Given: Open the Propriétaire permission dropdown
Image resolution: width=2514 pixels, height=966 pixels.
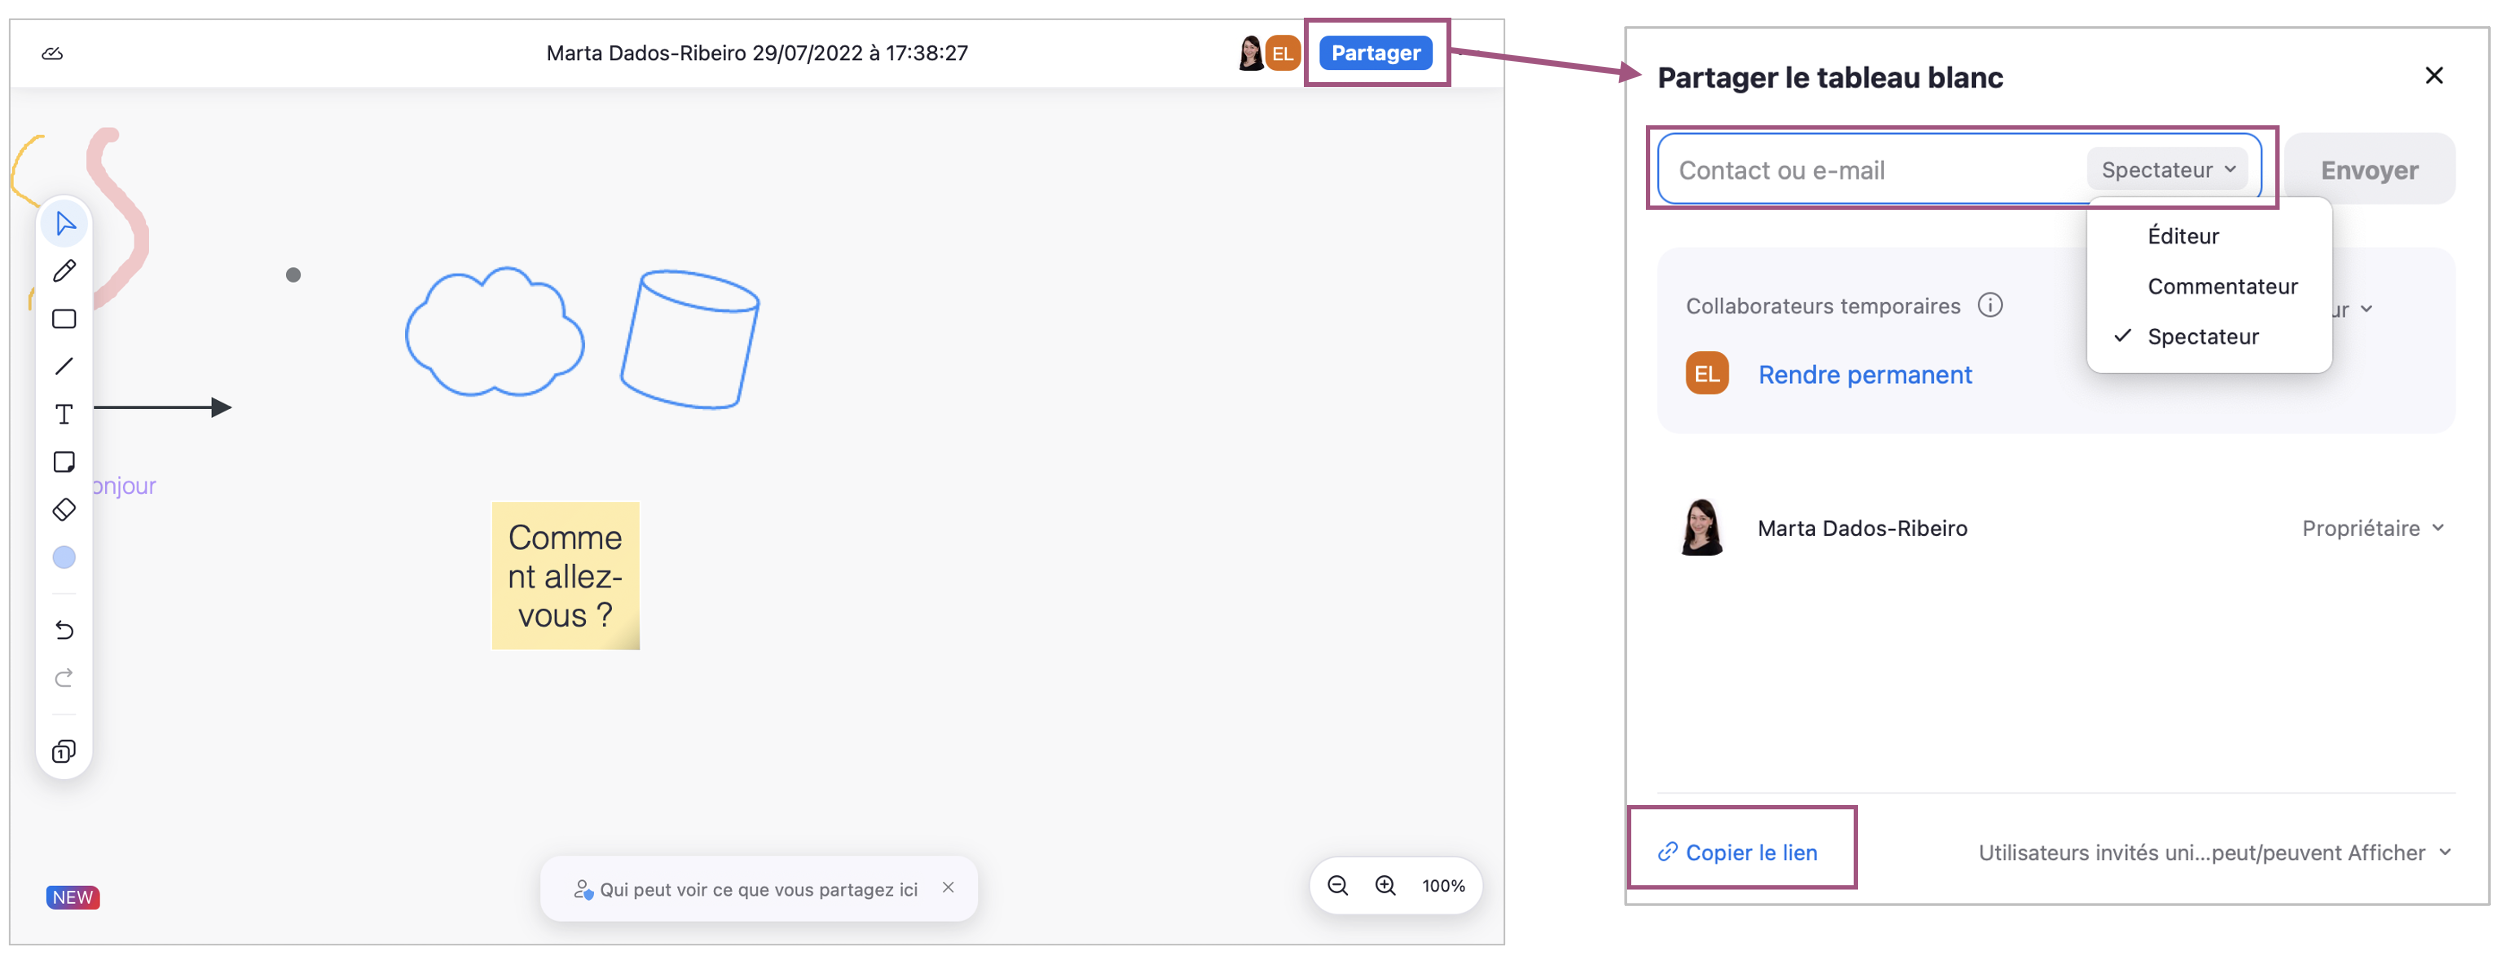Looking at the screenshot, I should pyautogui.click(x=2372, y=528).
